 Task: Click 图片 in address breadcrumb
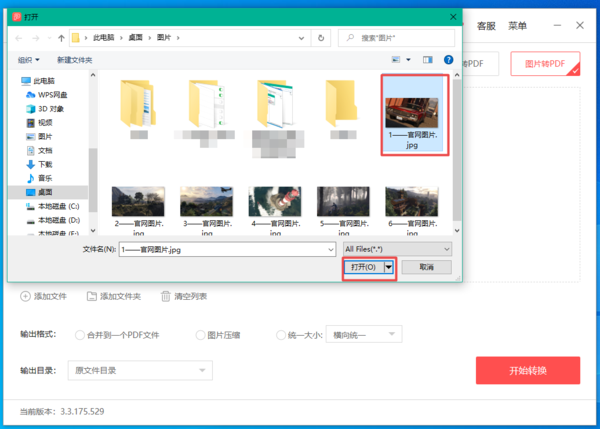tap(164, 38)
